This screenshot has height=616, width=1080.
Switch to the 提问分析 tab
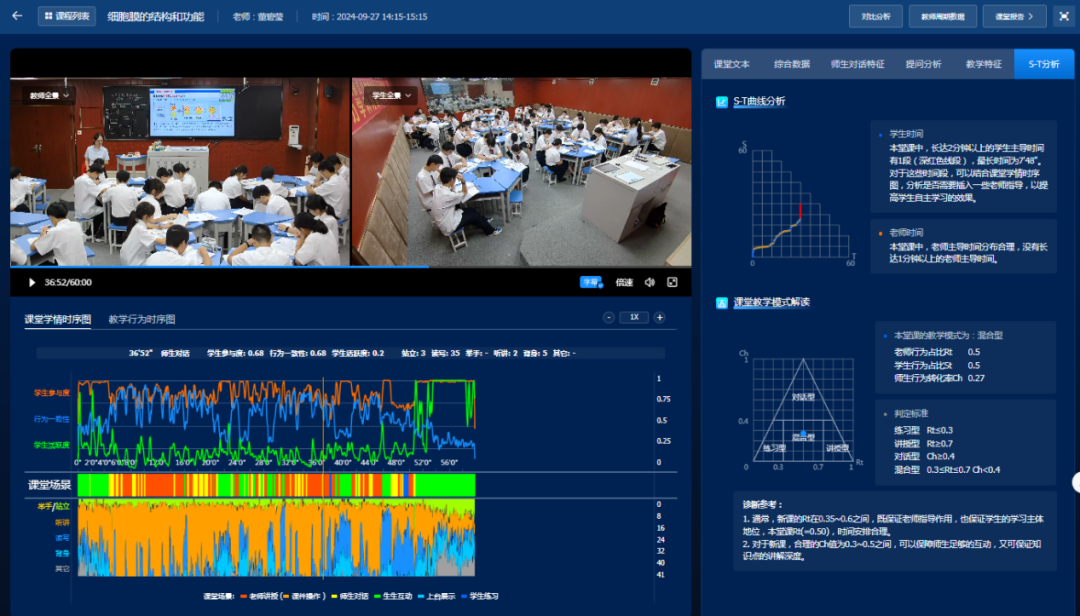tap(923, 64)
